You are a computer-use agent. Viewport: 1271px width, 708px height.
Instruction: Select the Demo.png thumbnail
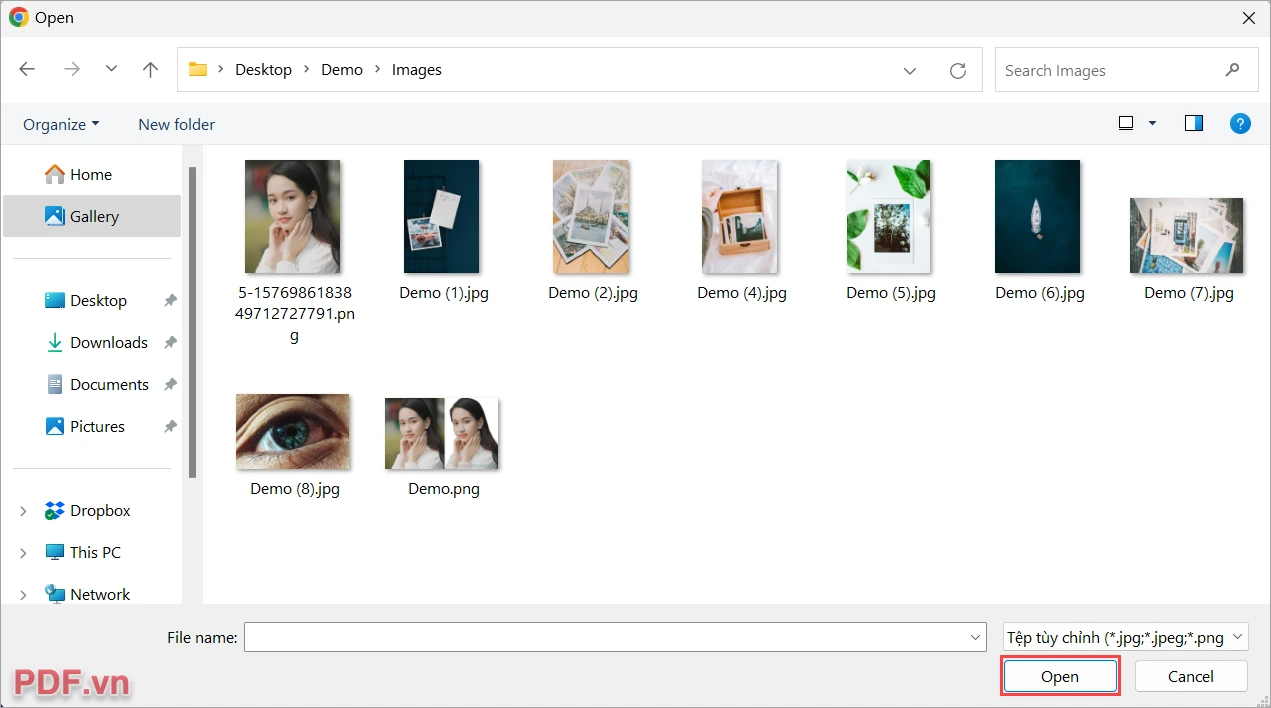(441, 433)
